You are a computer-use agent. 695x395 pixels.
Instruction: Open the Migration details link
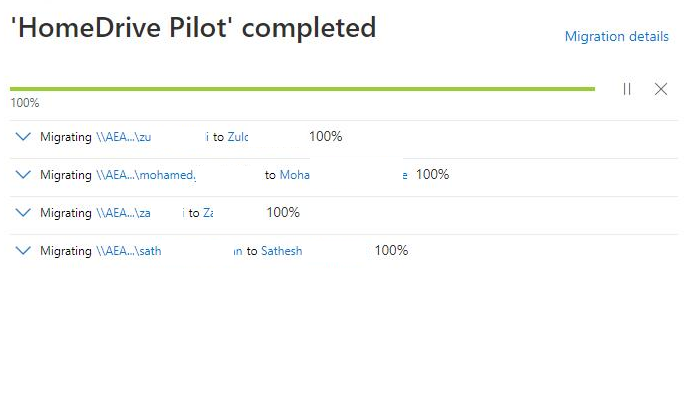click(x=617, y=36)
